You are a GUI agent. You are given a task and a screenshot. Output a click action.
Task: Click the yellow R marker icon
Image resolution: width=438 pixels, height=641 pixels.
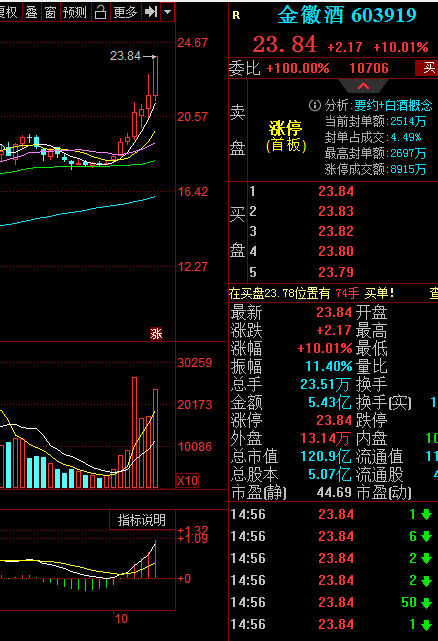[x=236, y=16]
